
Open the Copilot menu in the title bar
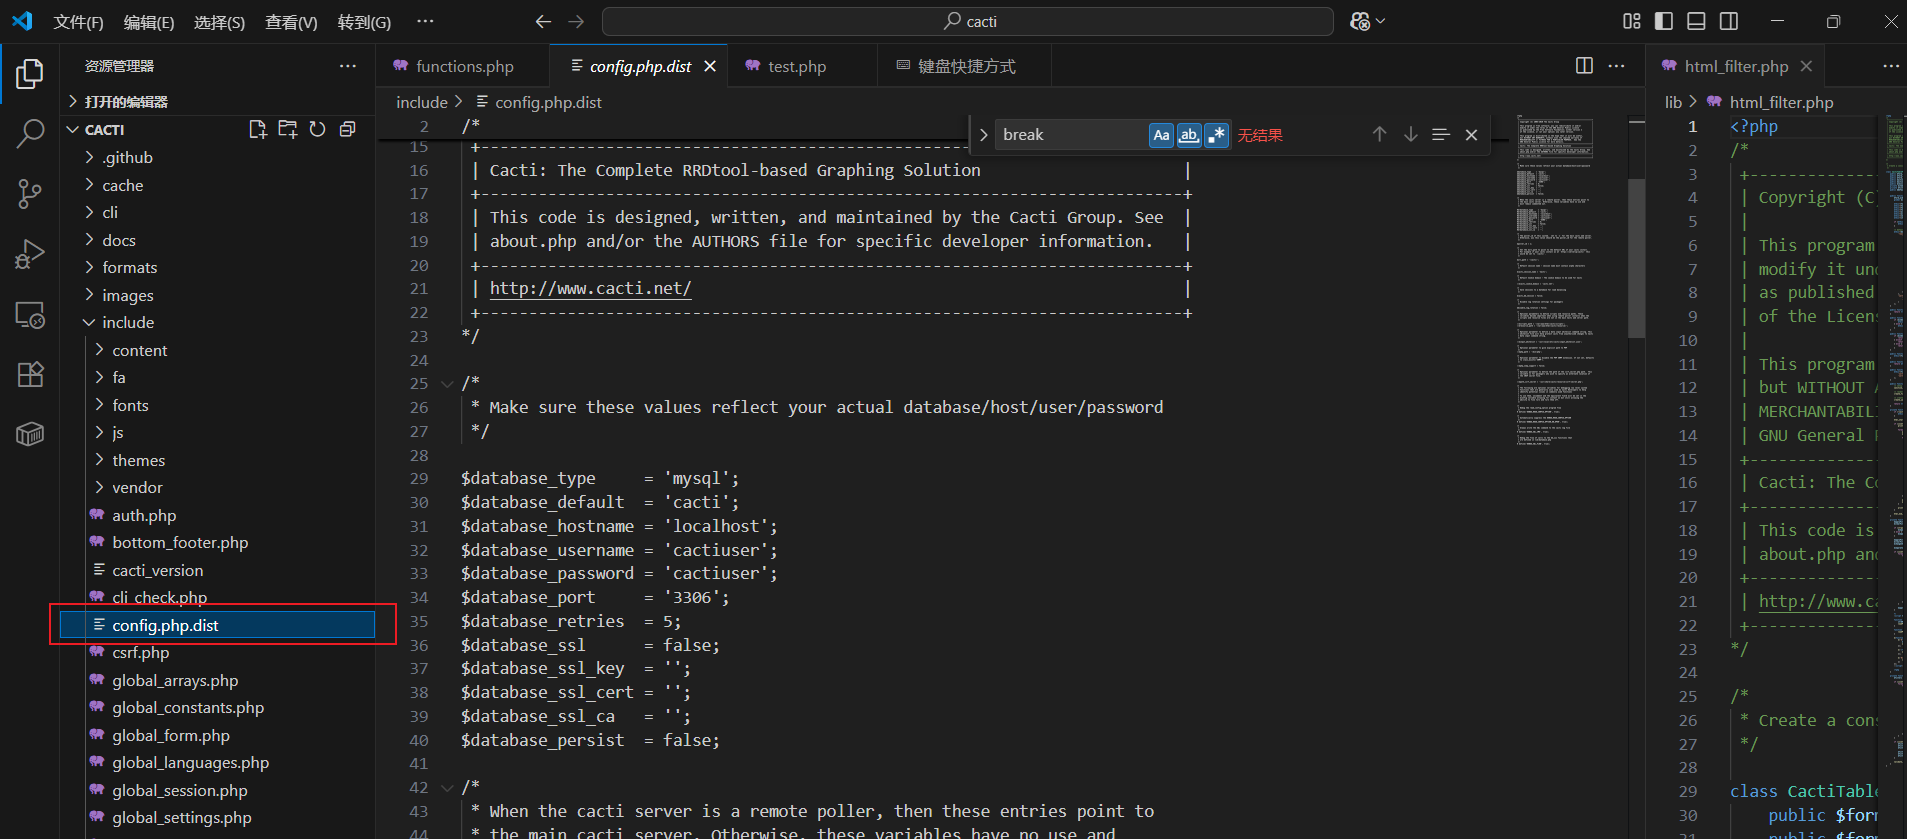1367,21
